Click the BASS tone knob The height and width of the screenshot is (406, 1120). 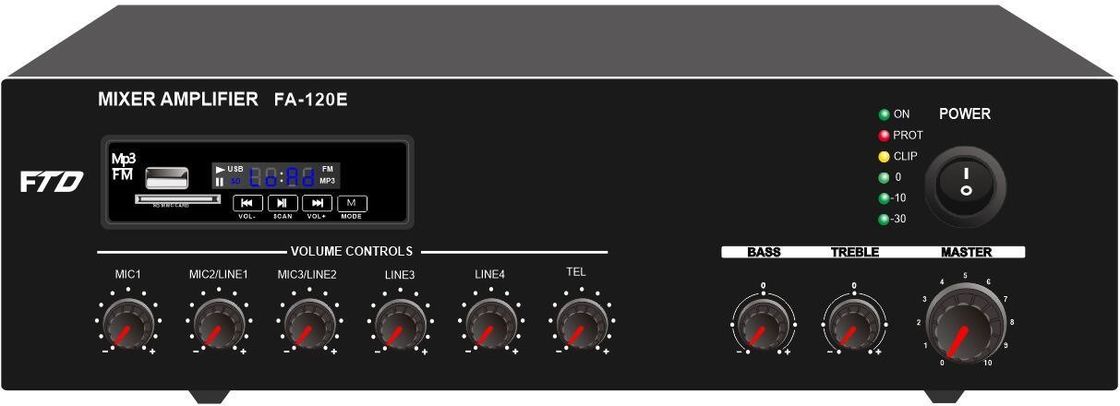coord(764,324)
